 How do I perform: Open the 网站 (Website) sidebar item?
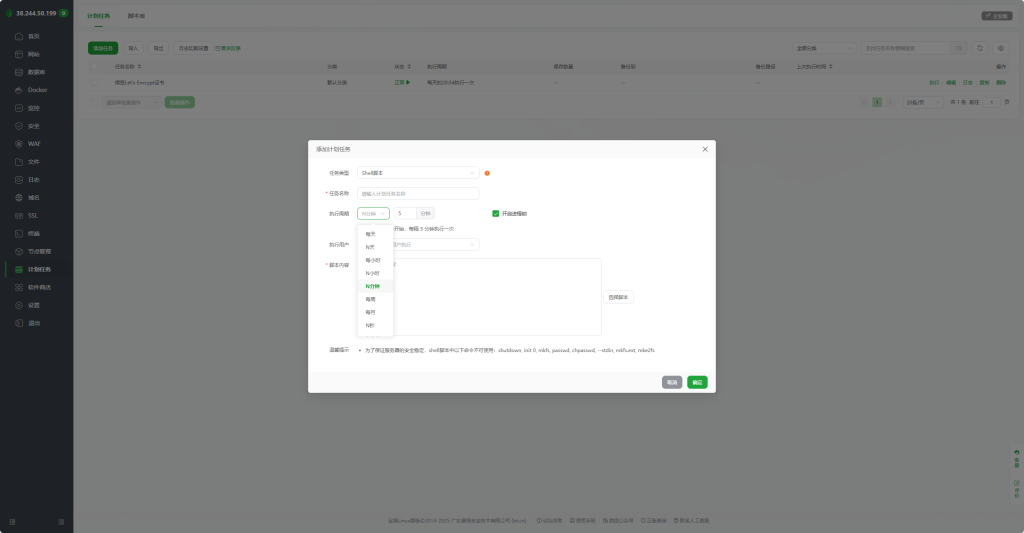coord(34,54)
